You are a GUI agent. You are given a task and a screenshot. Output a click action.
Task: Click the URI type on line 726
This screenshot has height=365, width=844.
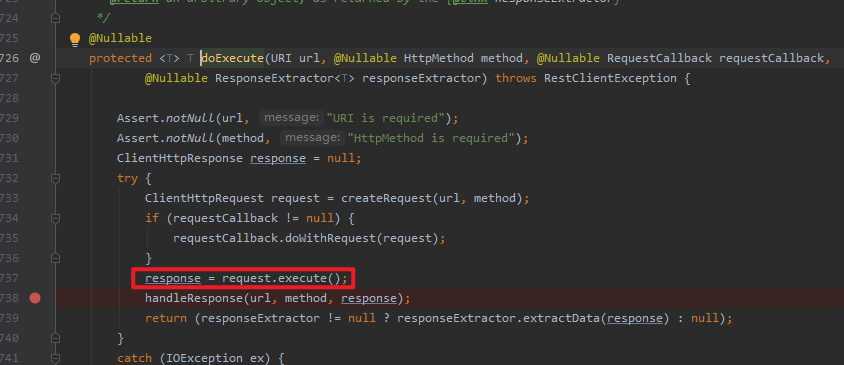282,58
